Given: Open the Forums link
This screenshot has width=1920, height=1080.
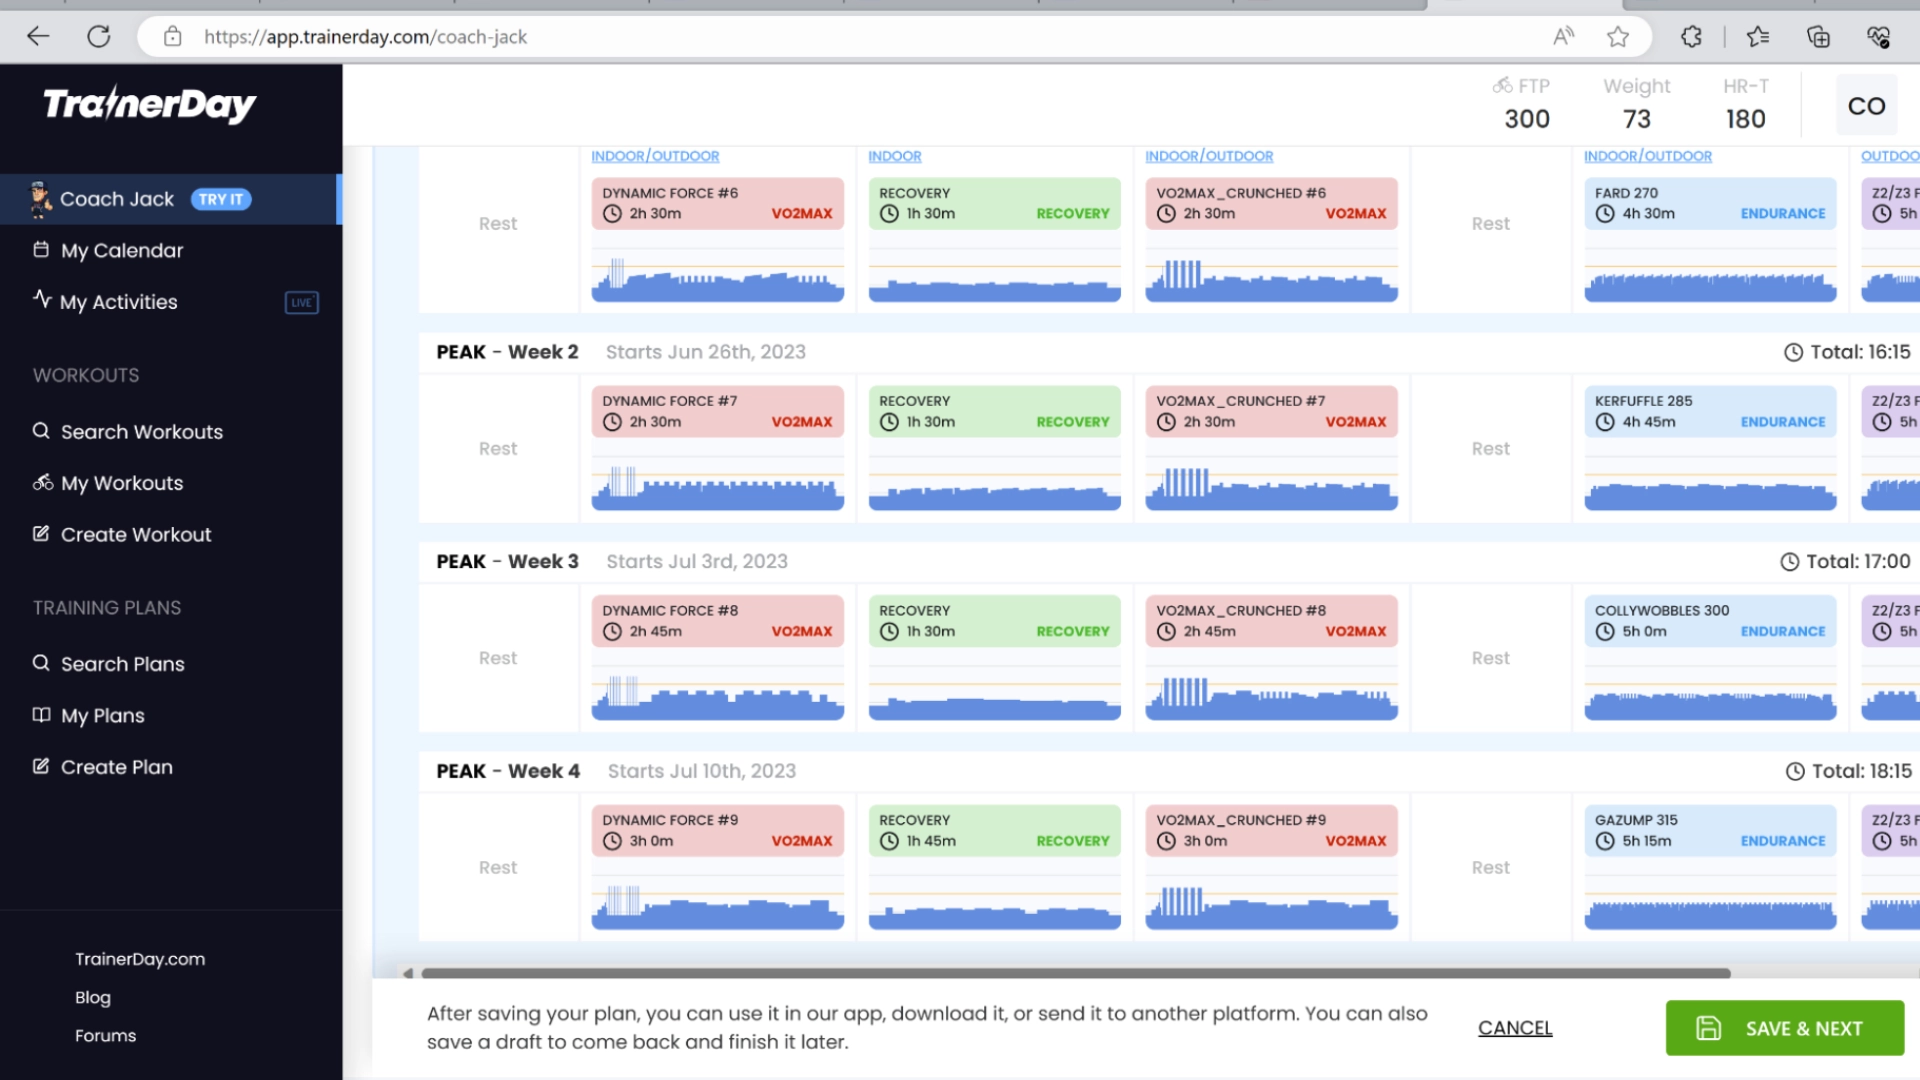Looking at the screenshot, I should (x=105, y=1036).
